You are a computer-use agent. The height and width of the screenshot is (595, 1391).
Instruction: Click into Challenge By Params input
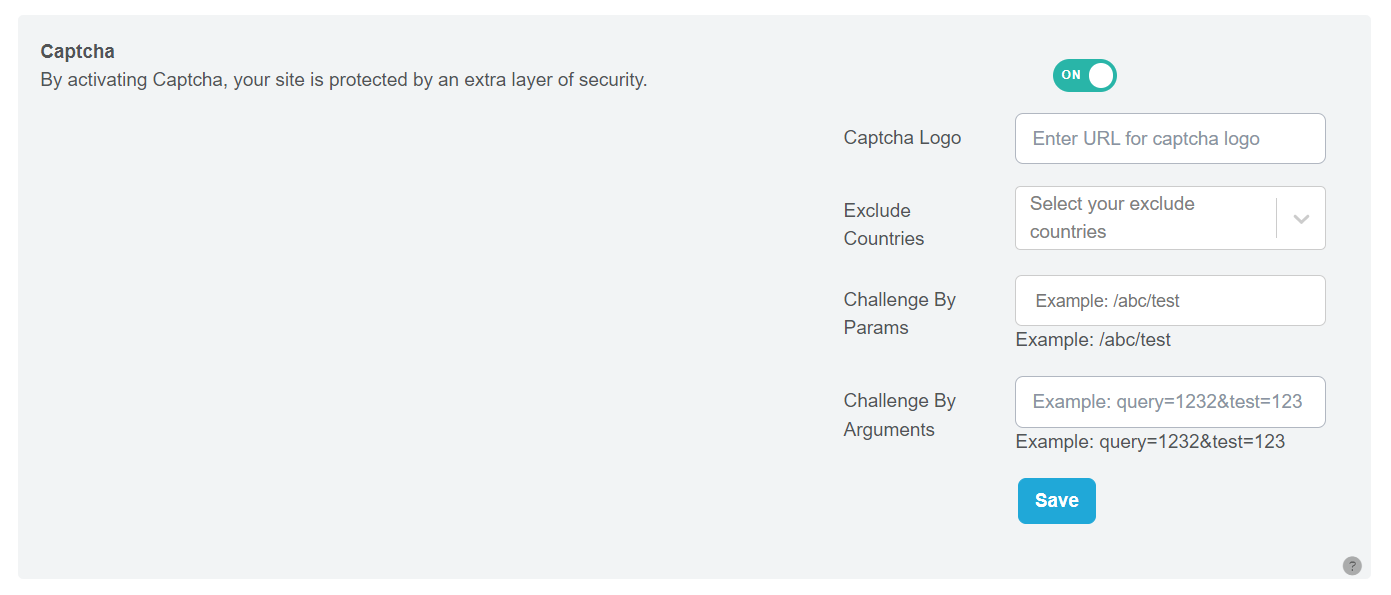[x=1169, y=300]
